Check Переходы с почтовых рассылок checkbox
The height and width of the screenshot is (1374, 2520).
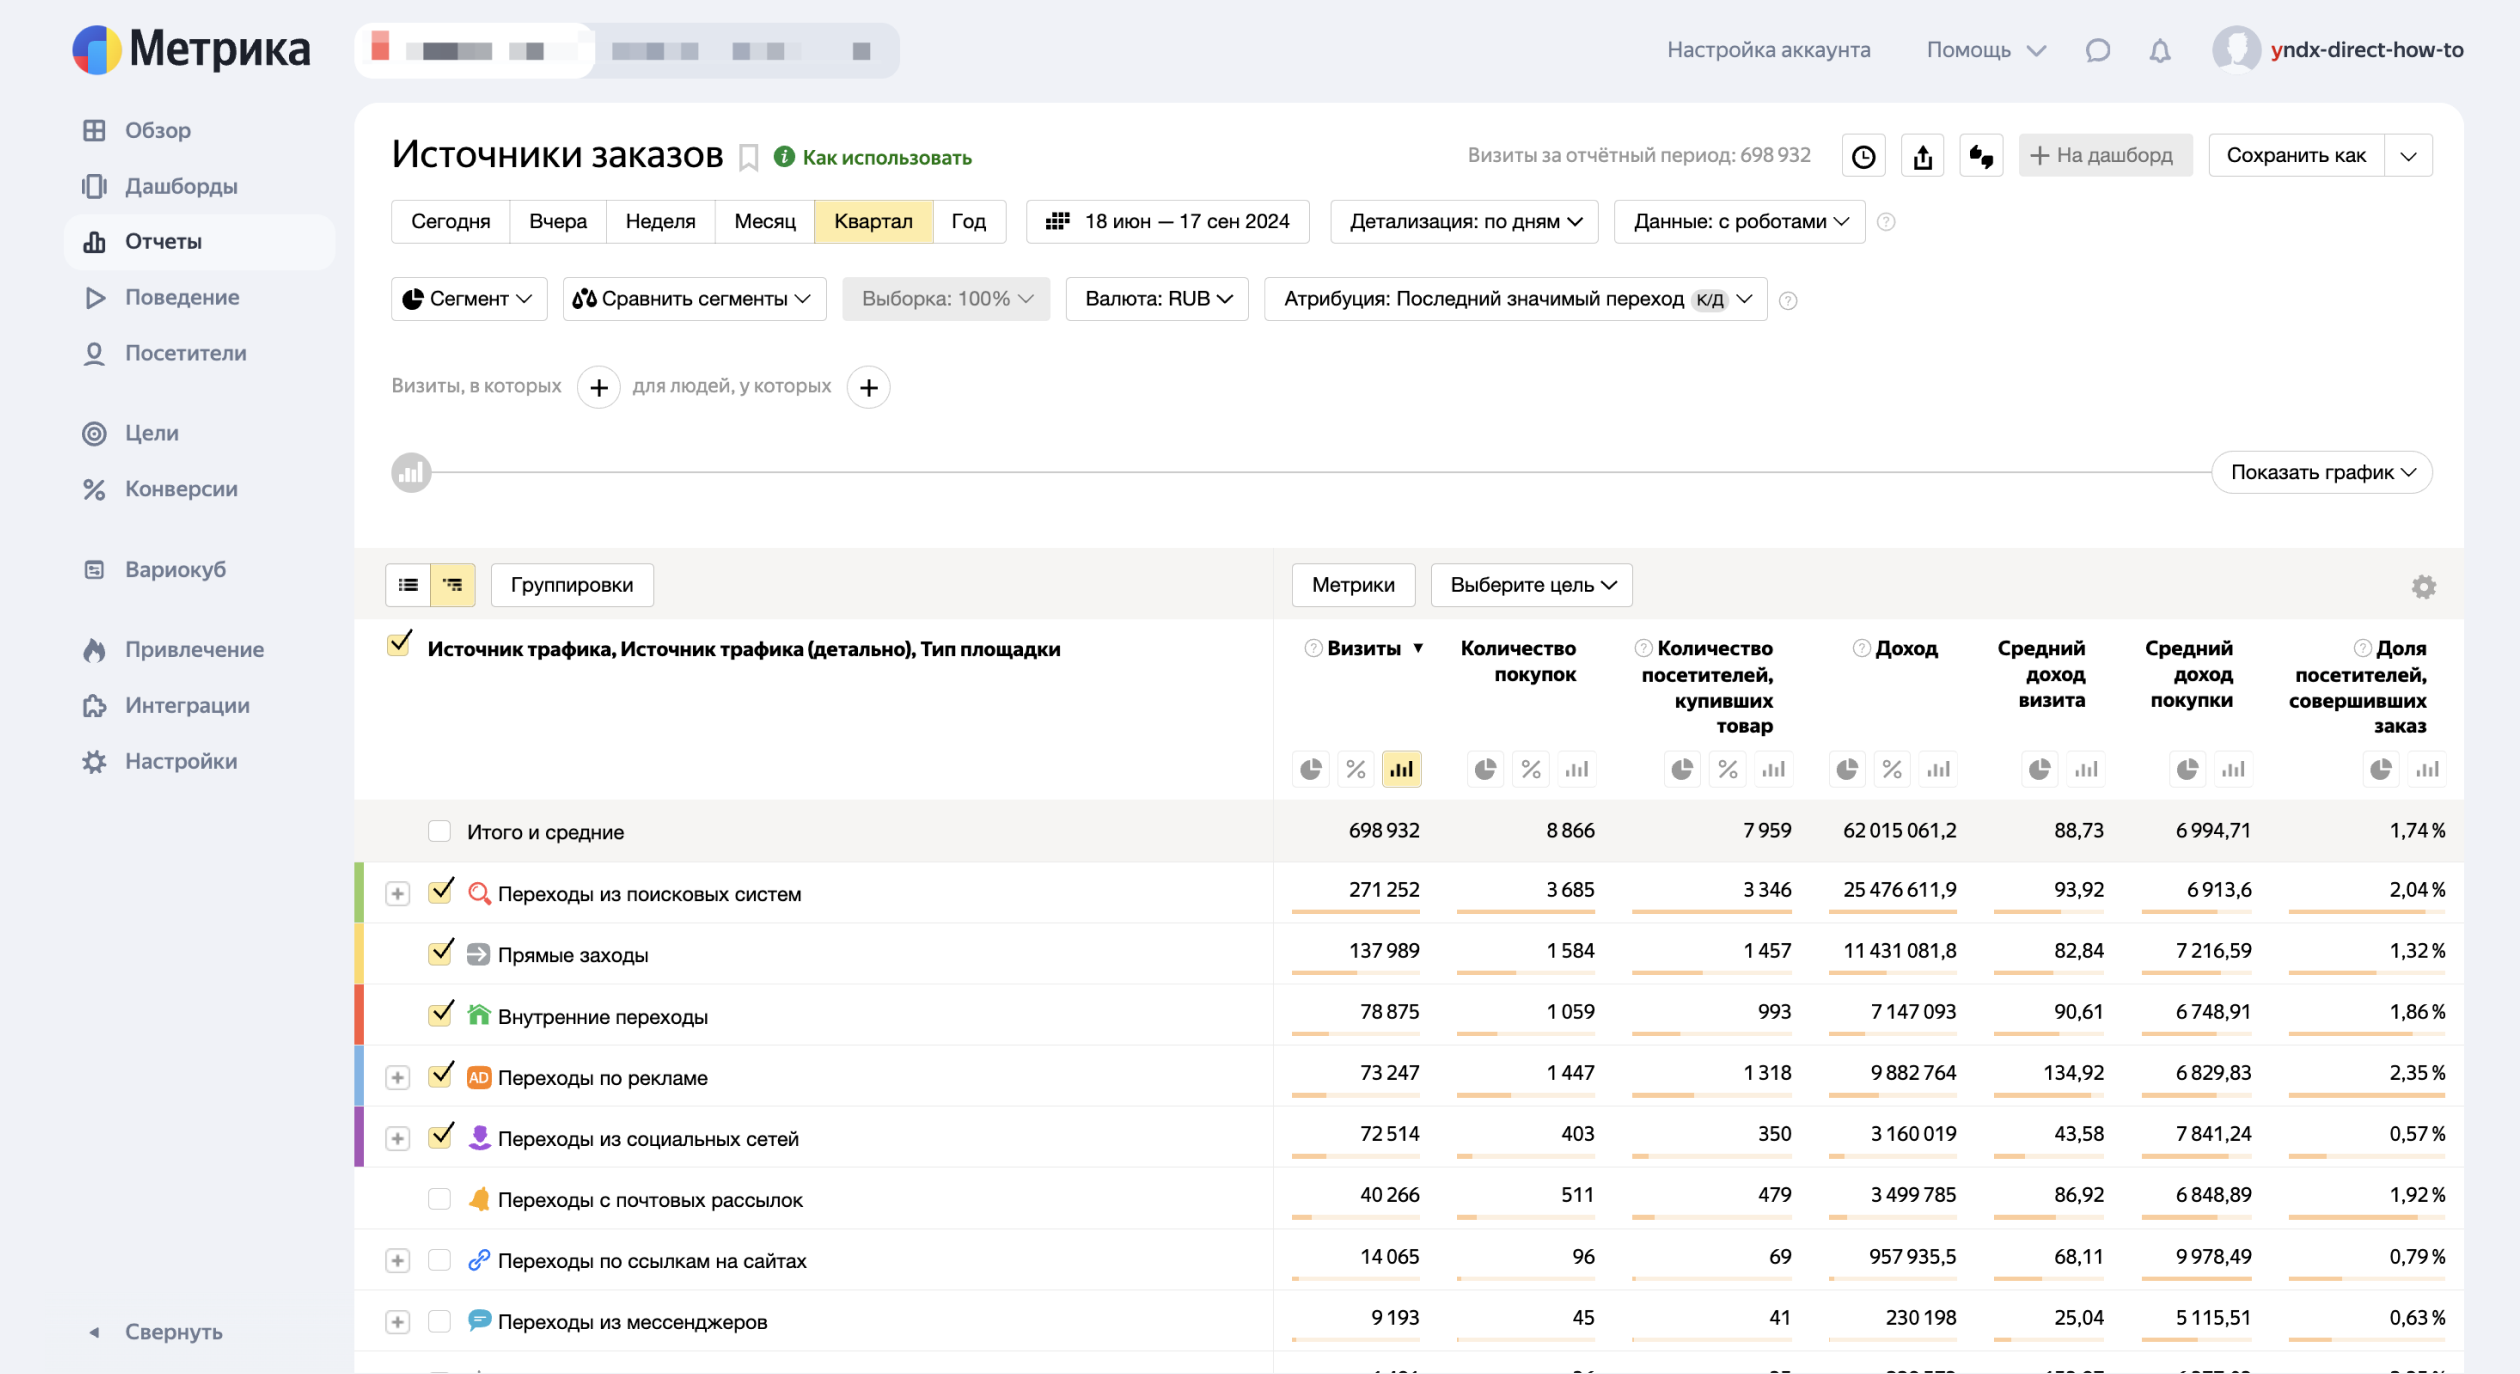(x=439, y=1199)
